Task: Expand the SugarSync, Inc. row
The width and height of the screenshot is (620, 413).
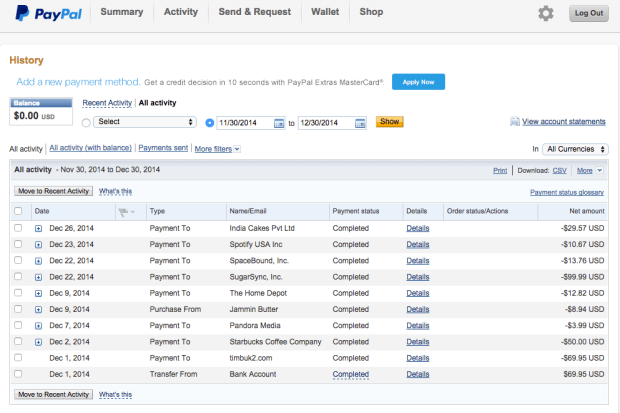Action: pos(38,277)
